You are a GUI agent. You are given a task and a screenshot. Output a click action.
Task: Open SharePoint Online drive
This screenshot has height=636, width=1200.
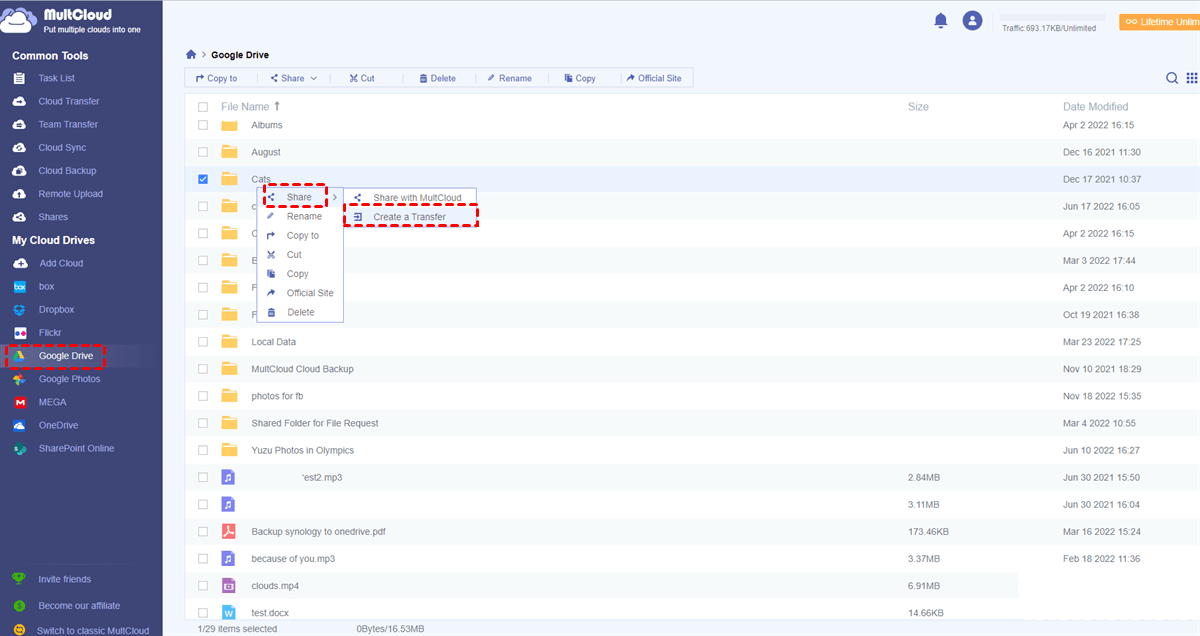(x=76, y=448)
